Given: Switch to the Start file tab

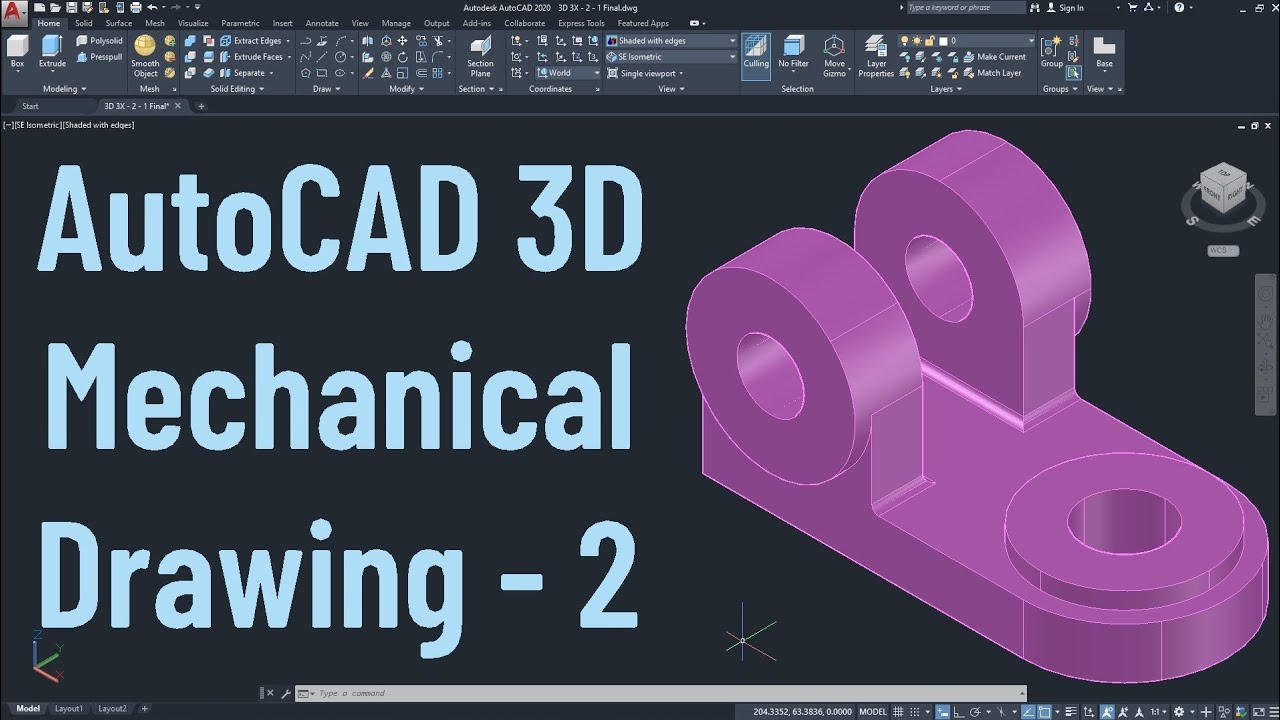Looking at the screenshot, I should pyautogui.click(x=30, y=106).
